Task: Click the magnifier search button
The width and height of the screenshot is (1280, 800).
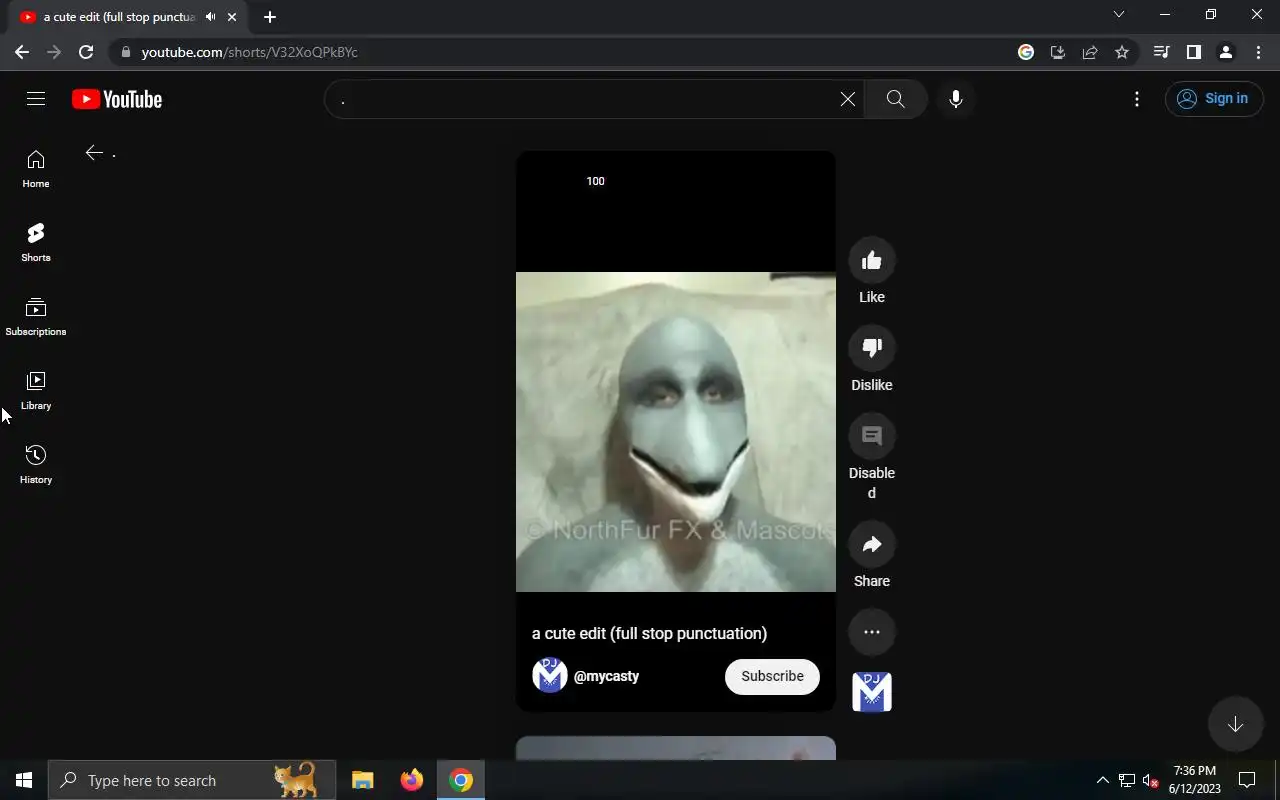Action: point(896,99)
